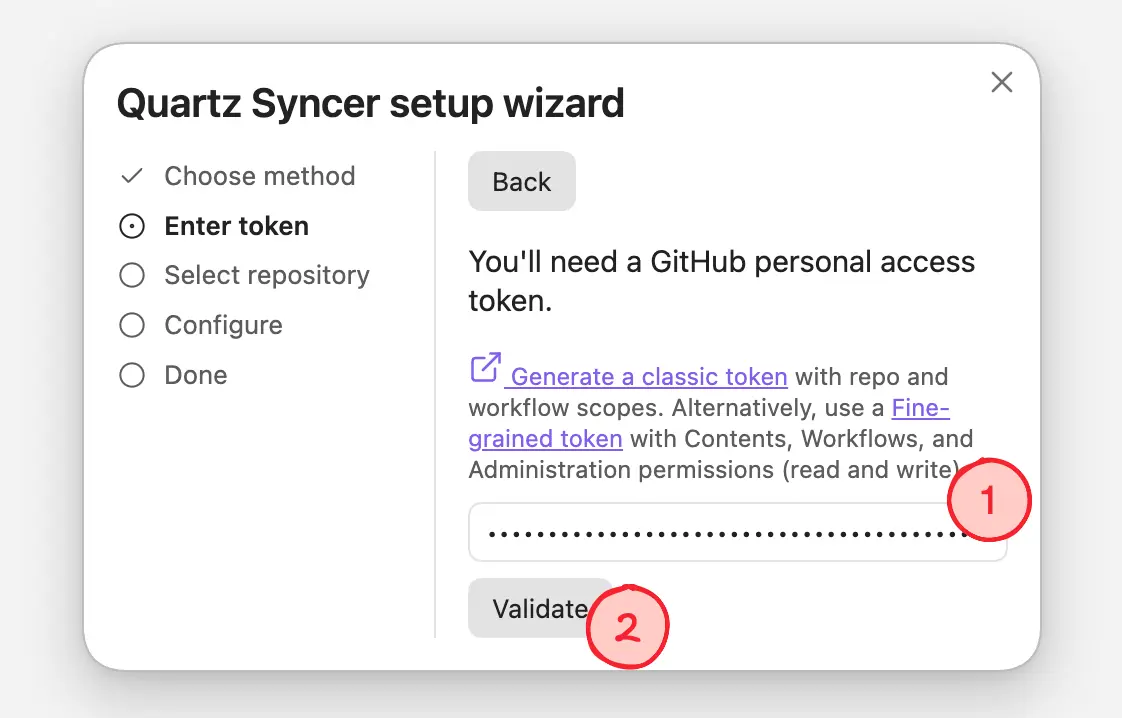1122x718 pixels.
Task: Jump to the Configure step label
Action: pyautogui.click(x=223, y=326)
